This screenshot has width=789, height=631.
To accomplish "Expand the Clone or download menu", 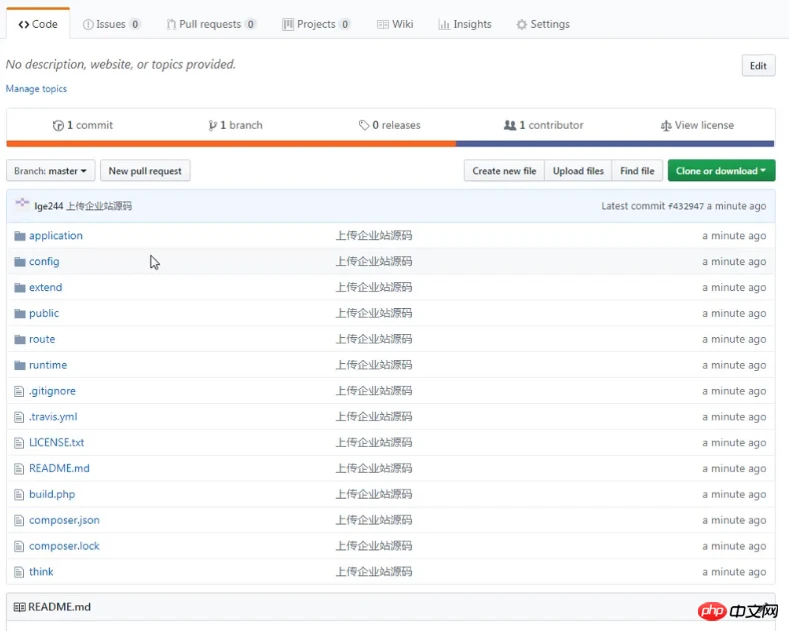I will pos(721,171).
